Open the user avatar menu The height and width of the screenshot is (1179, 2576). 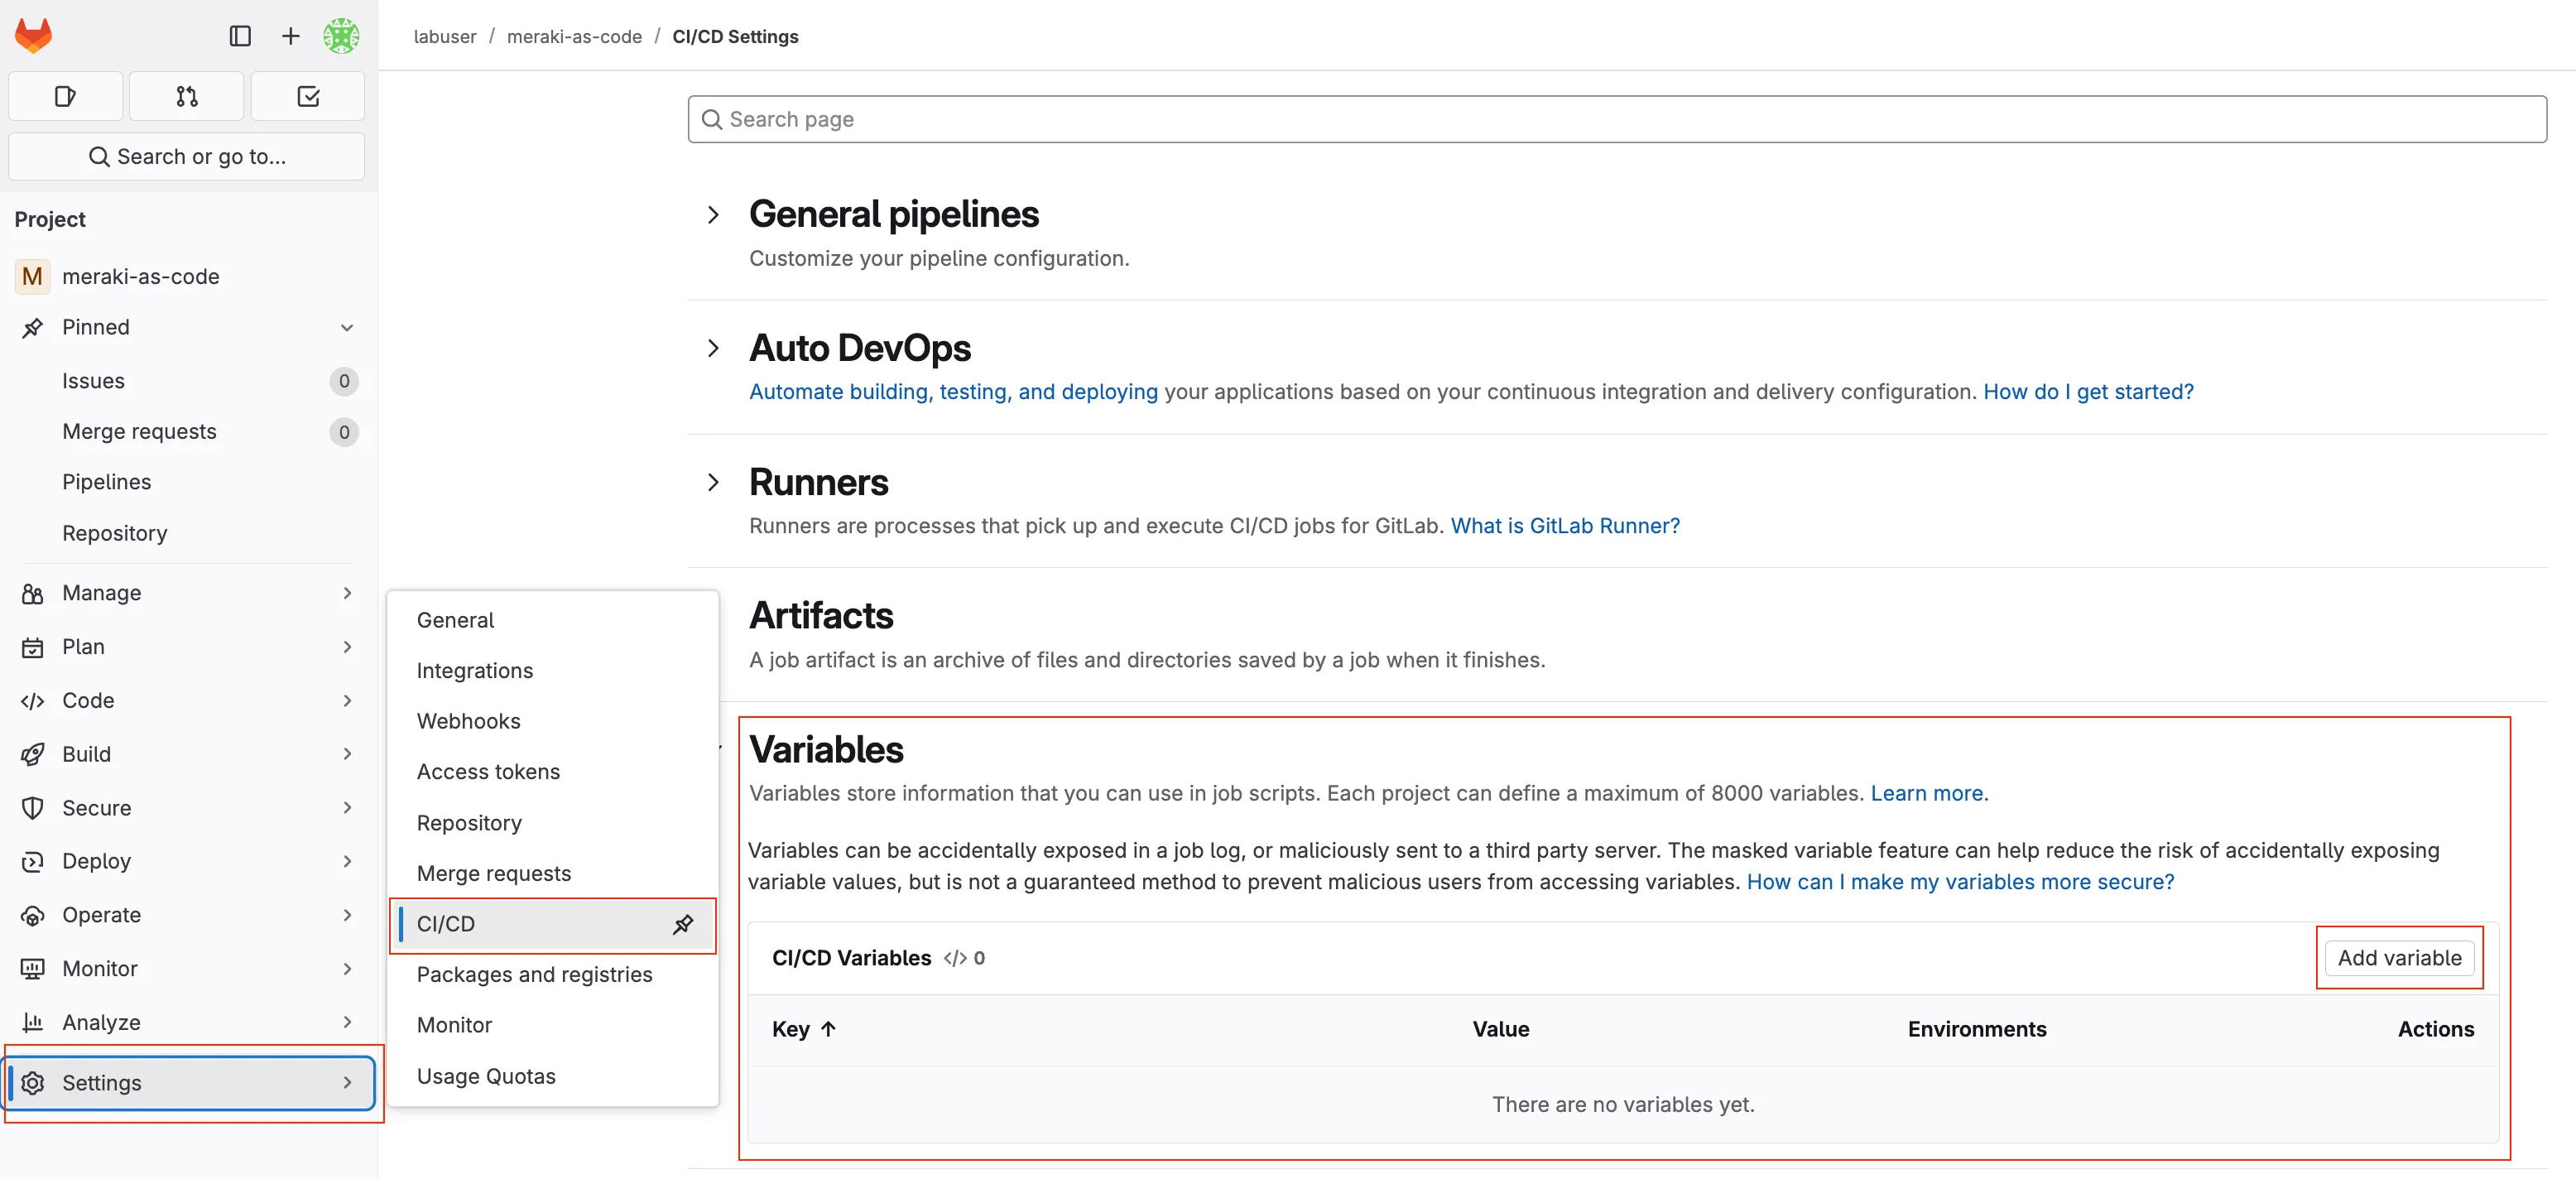341,35
